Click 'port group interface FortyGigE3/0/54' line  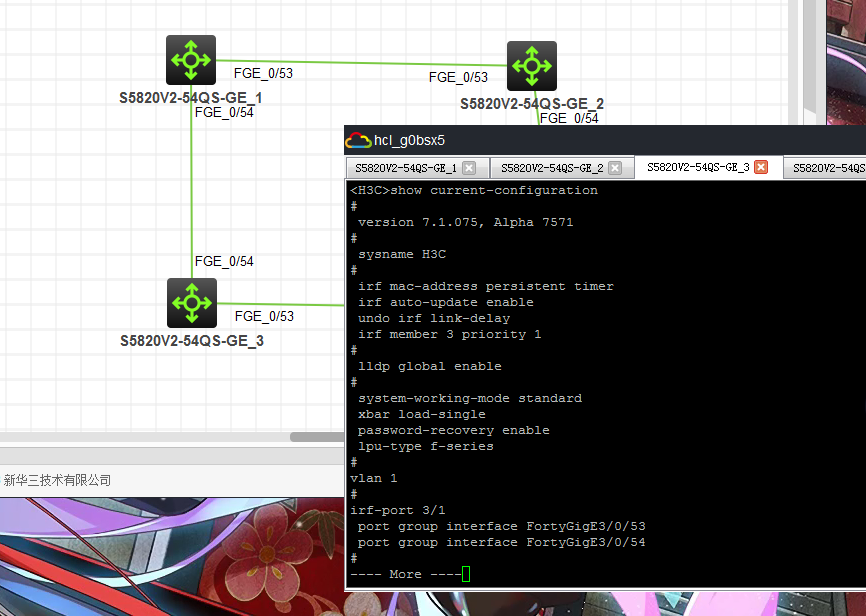point(501,543)
